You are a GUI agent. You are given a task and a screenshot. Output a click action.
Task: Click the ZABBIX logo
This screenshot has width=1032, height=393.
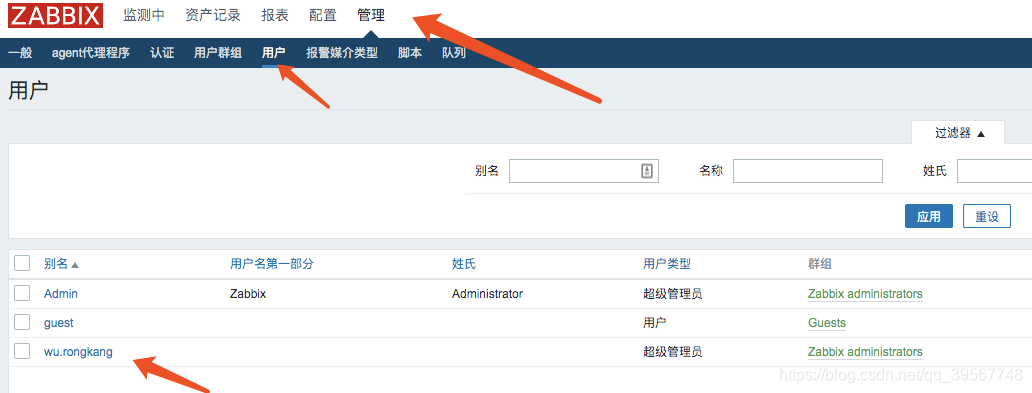point(55,16)
